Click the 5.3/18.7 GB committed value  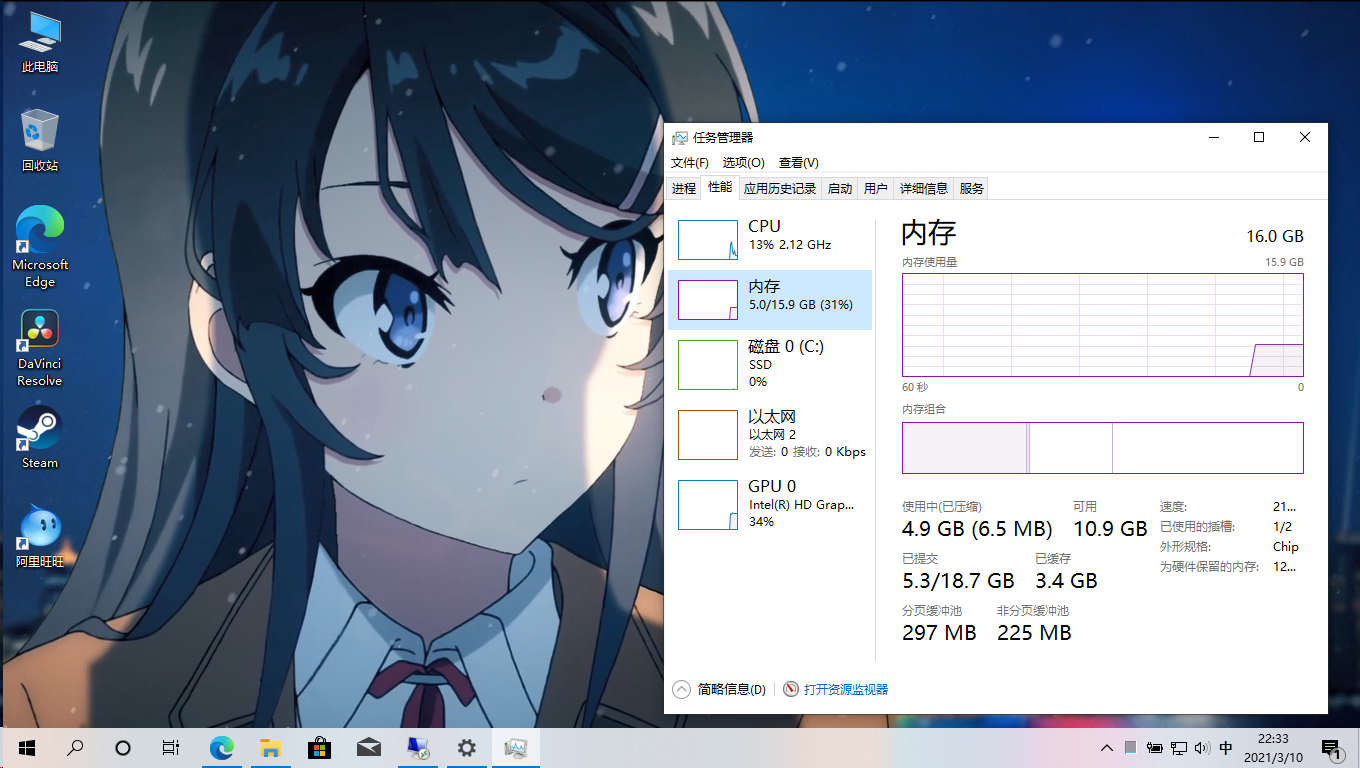(x=958, y=580)
